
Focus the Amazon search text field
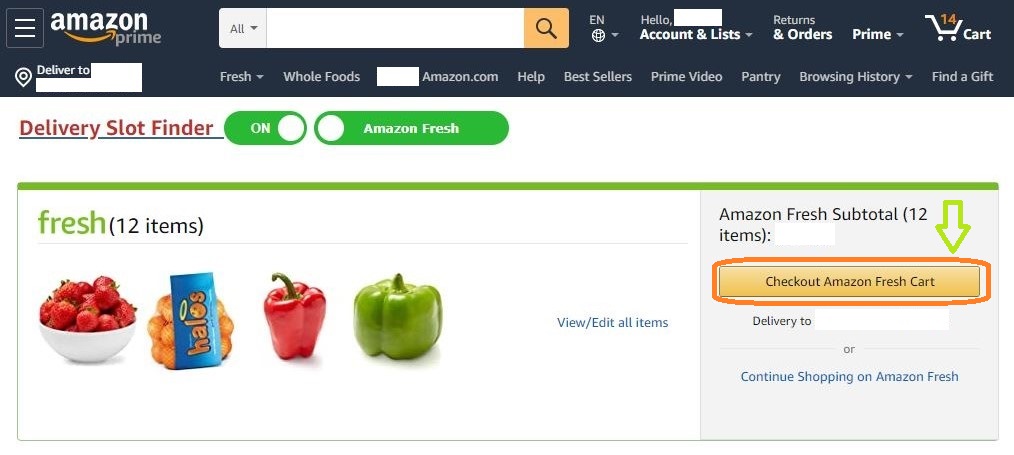395,28
